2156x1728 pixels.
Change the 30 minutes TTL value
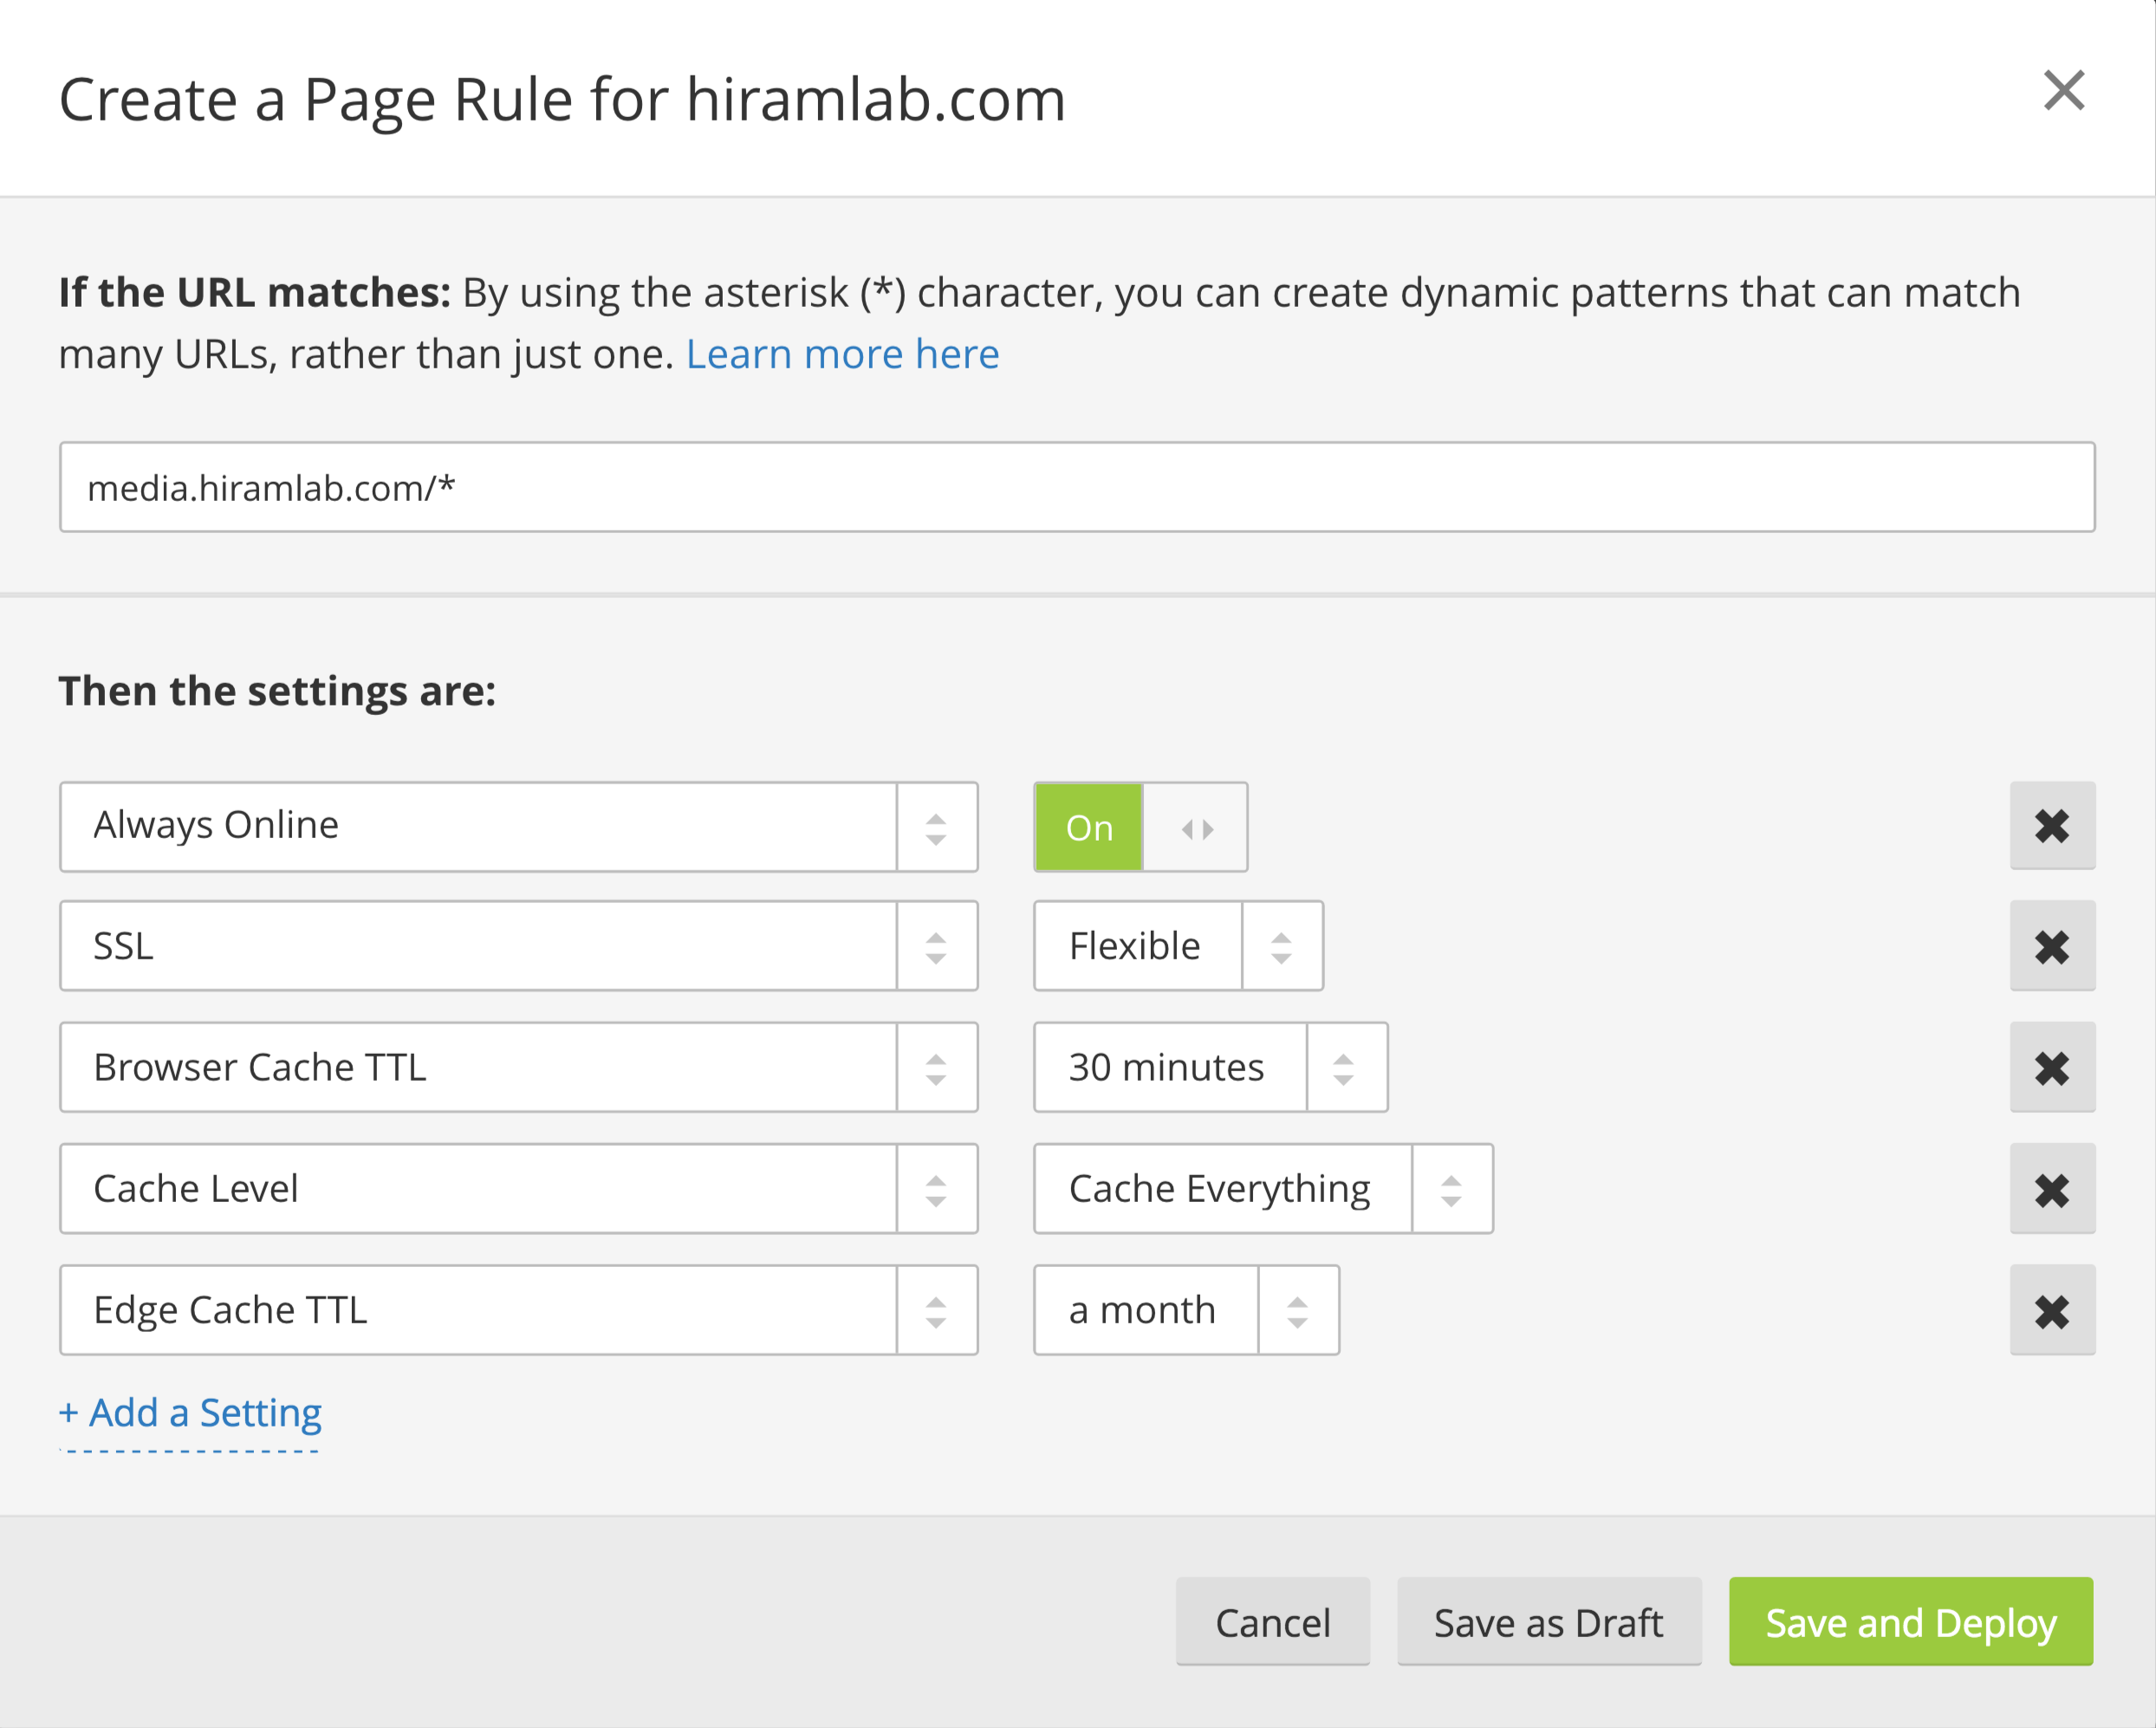[1210, 1067]
